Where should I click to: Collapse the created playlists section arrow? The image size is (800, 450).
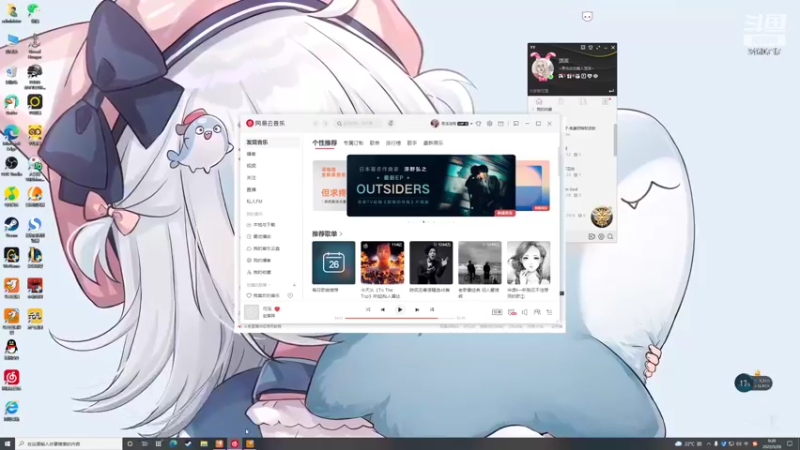pos(269,285)
